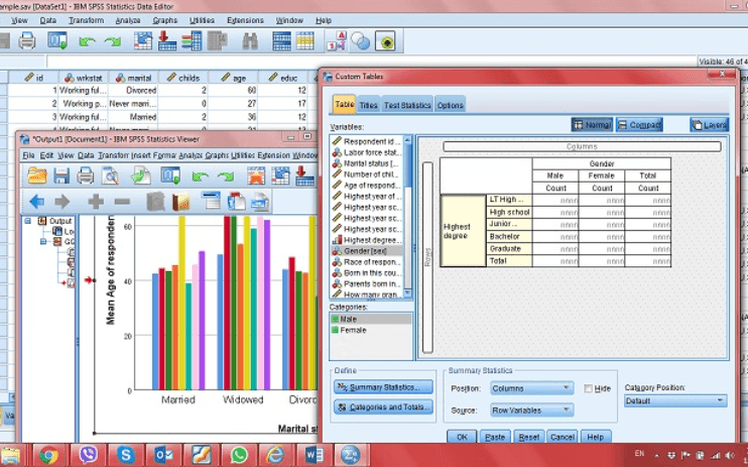The width and height of the screenshot is (748, 467).
Task: Click the Print icon in Data Editor toolbar
Action: [x=27, y=41]
